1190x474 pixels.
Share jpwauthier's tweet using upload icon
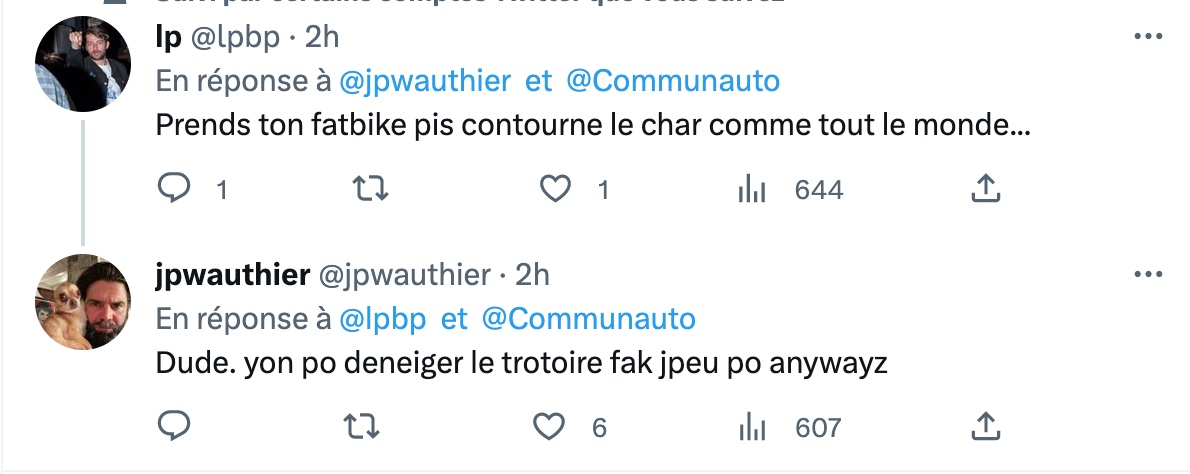(x=985, y=426)
